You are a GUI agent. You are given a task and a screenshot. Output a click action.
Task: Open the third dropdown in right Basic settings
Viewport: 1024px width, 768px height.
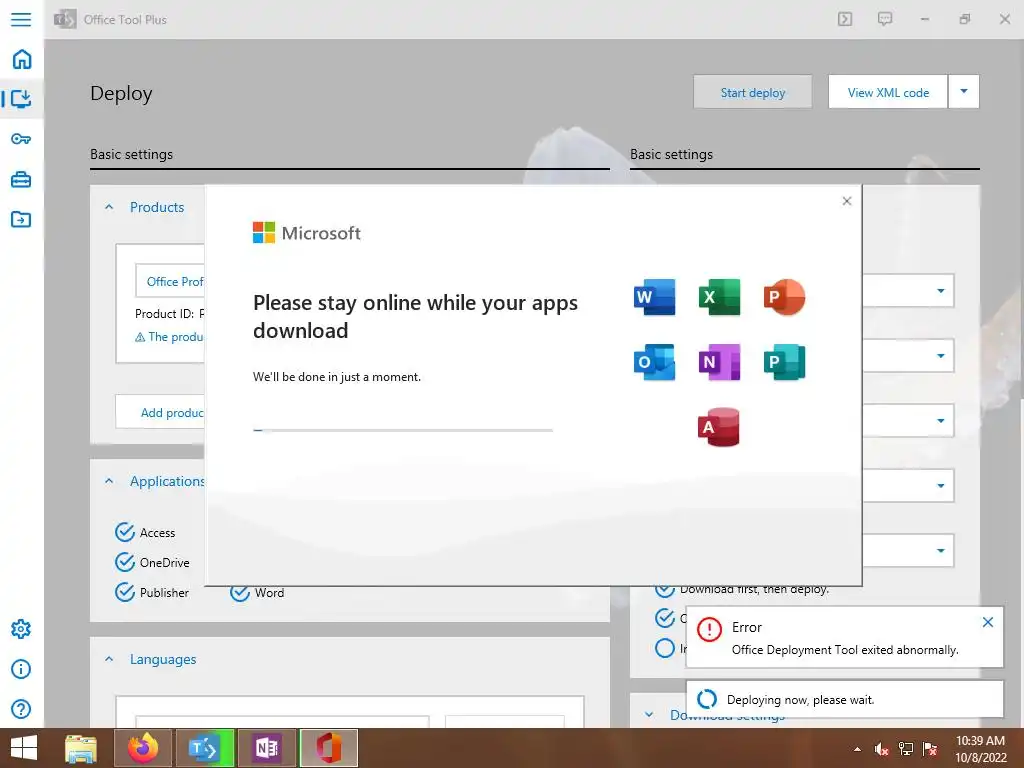click(x=940, y=421)
